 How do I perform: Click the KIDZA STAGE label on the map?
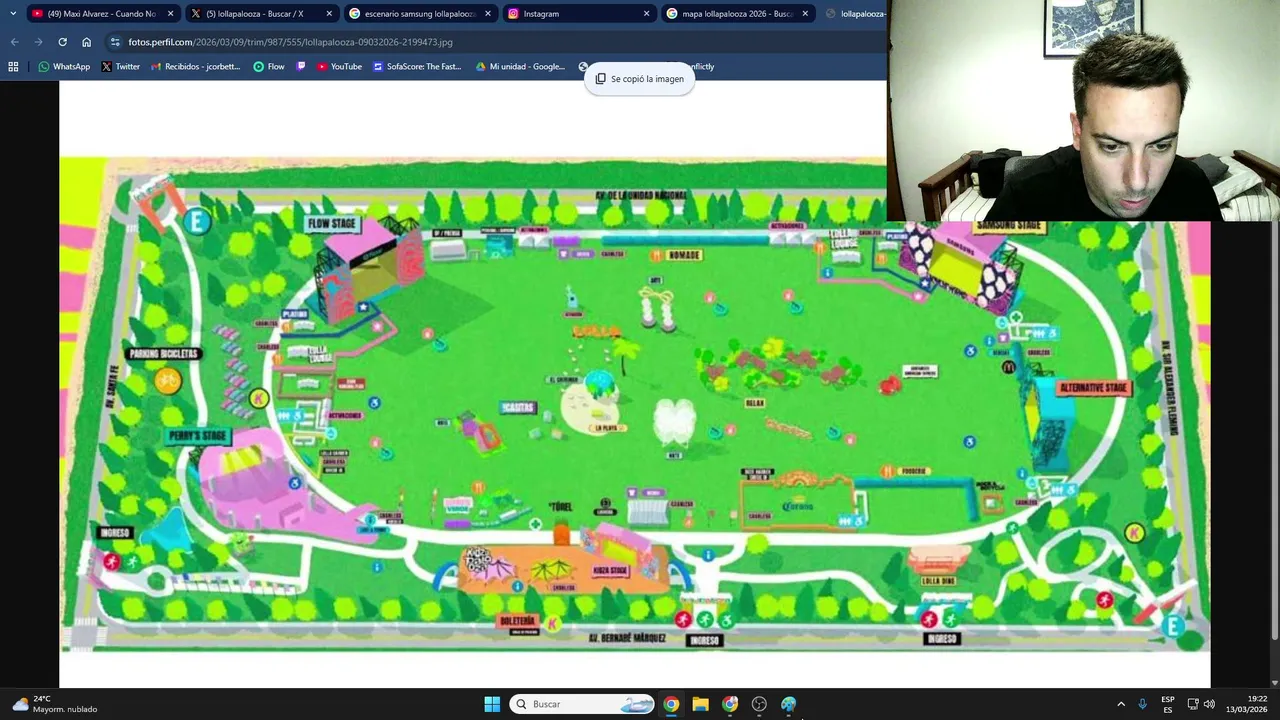[610, 571]
